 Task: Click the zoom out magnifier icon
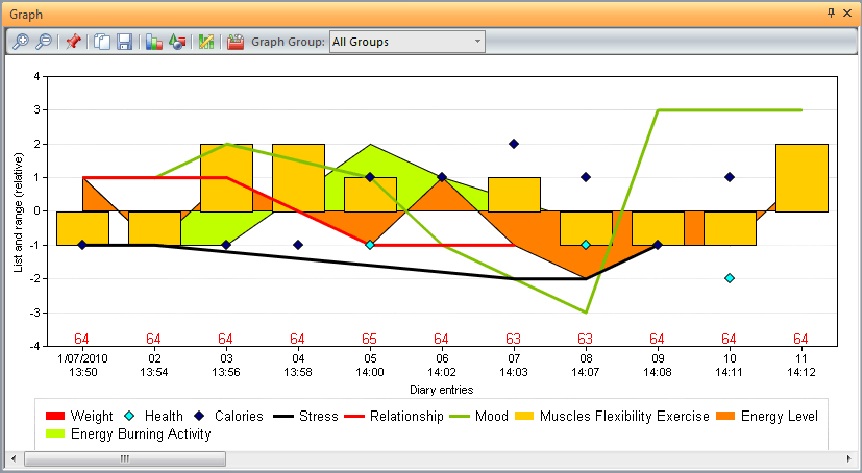pos(43,42)
